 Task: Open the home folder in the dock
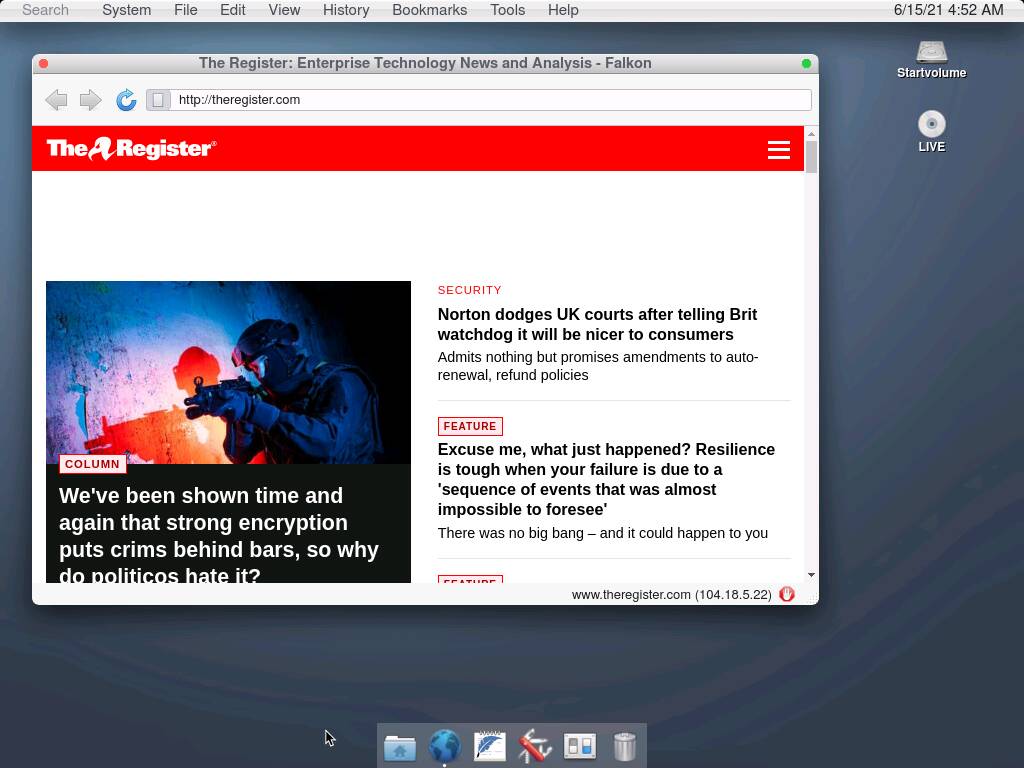400,747
